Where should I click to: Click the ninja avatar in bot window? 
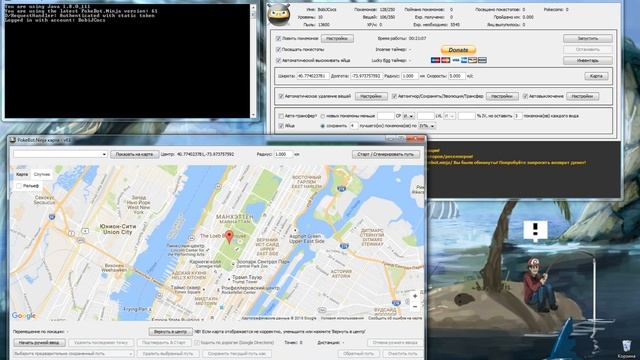[x=279, y=15]
